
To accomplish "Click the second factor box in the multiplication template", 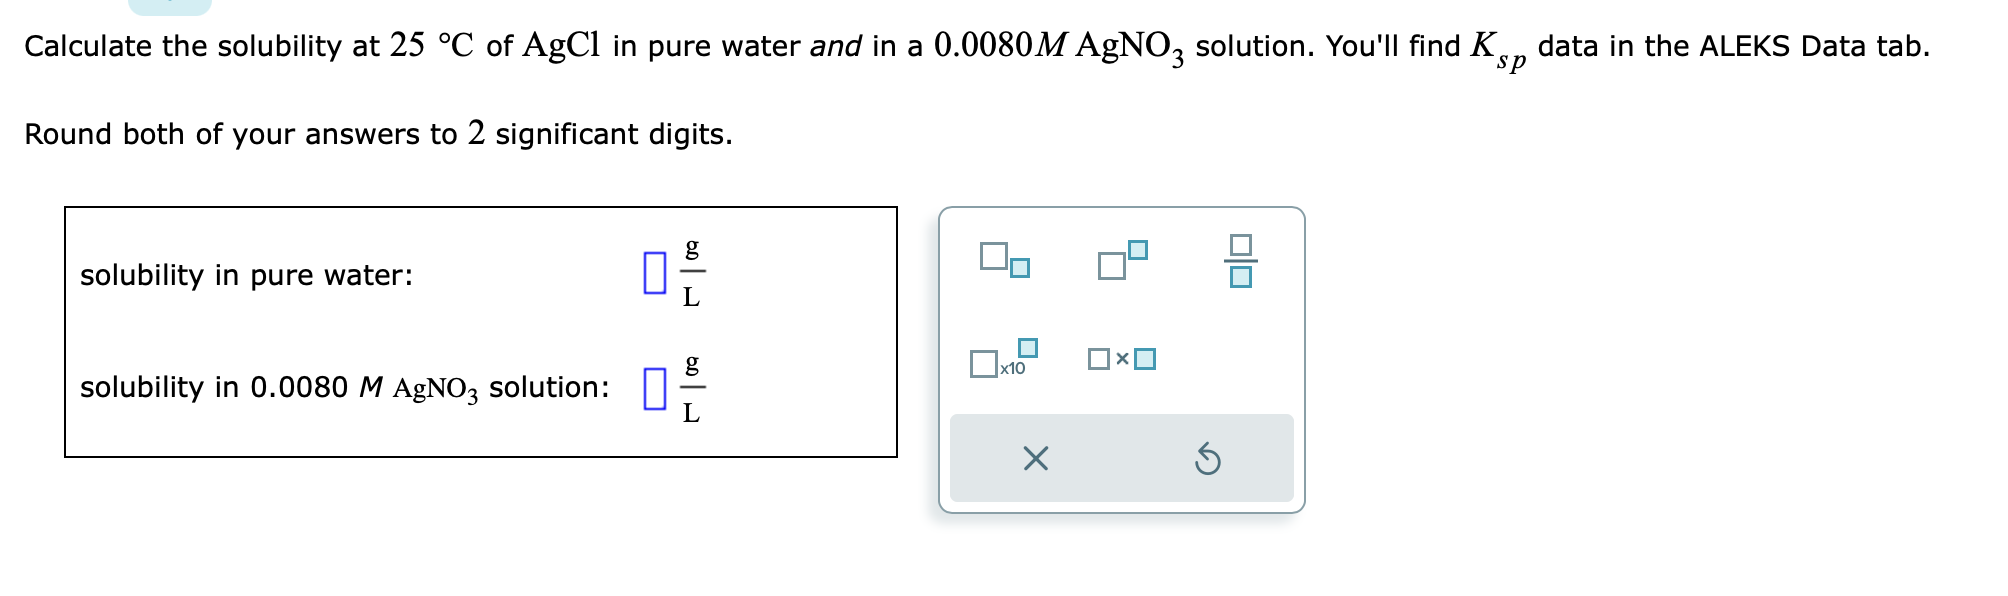I will click(1145, 358).
